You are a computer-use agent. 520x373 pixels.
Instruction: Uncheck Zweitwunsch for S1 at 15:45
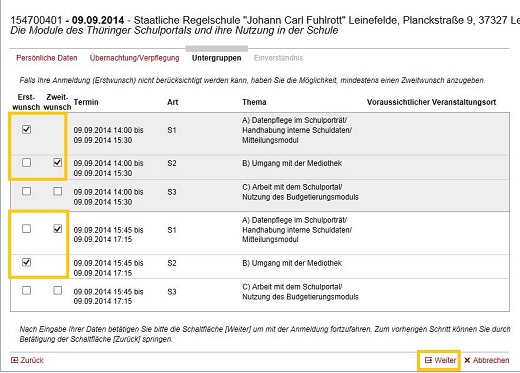(x=58, y=229)
